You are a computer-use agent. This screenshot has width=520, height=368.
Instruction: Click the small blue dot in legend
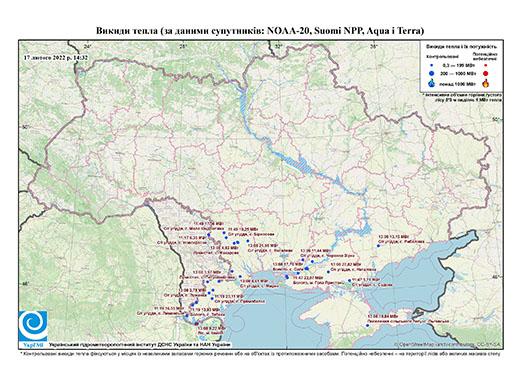(432, 66)
